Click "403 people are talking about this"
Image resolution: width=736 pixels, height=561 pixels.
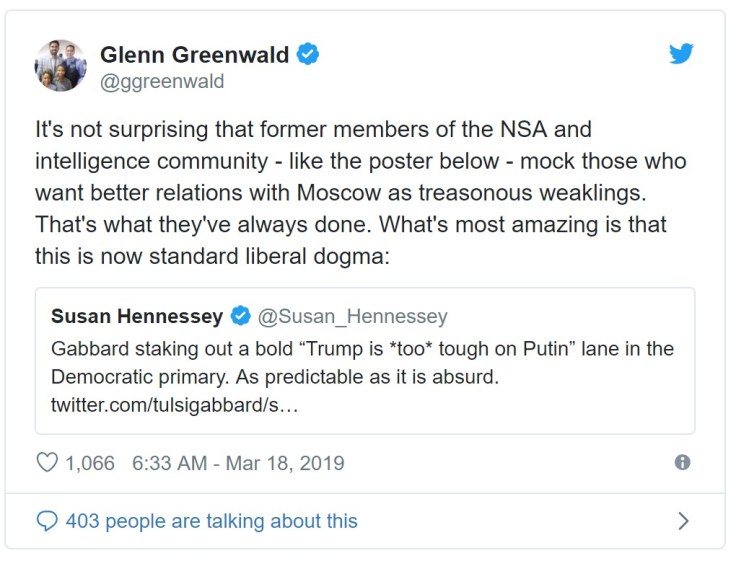click(x=211, y=521)
